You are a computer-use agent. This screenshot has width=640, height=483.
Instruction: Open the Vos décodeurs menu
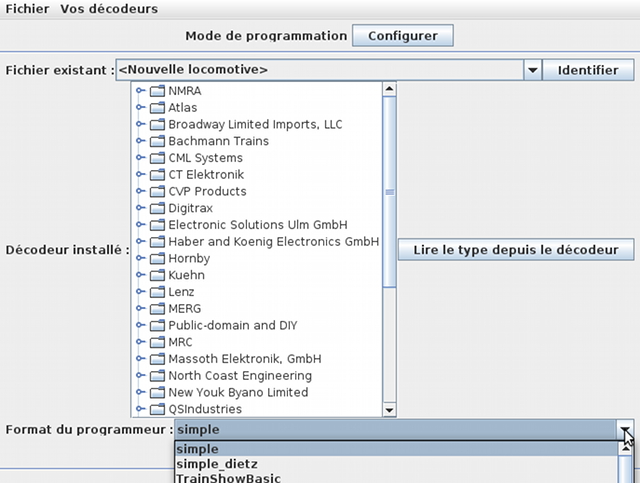(109, 9)
